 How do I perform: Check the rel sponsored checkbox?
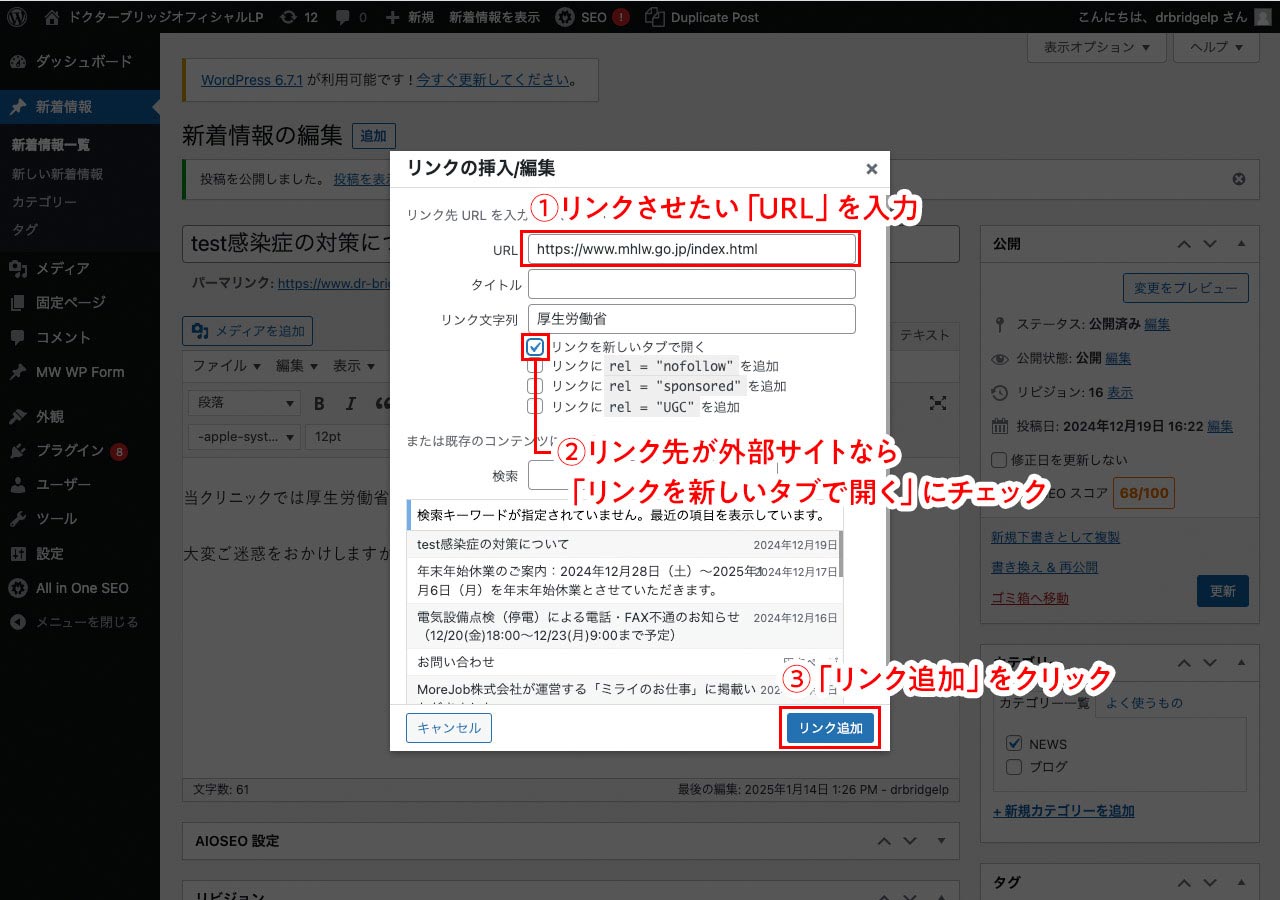tap(535, 386)
